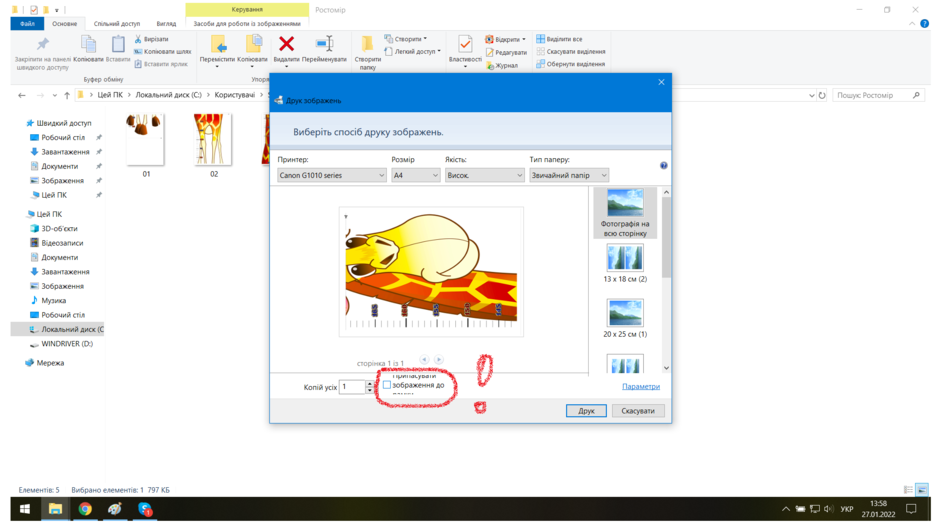Select the 13 x 18 см (2) layout

click(x=625, y=263)
